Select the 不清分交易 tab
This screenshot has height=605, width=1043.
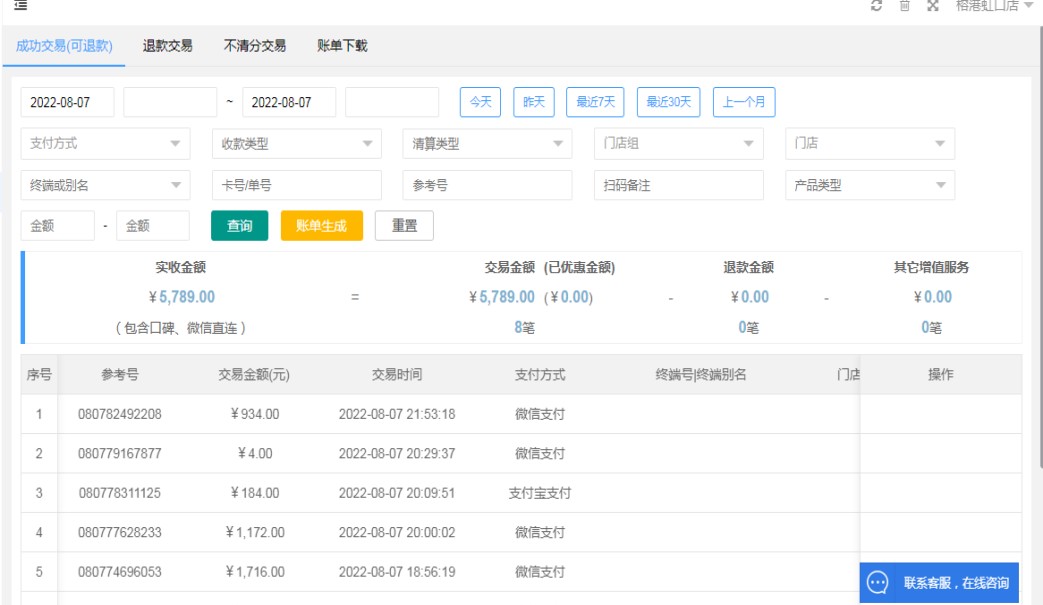click(255, 46)
